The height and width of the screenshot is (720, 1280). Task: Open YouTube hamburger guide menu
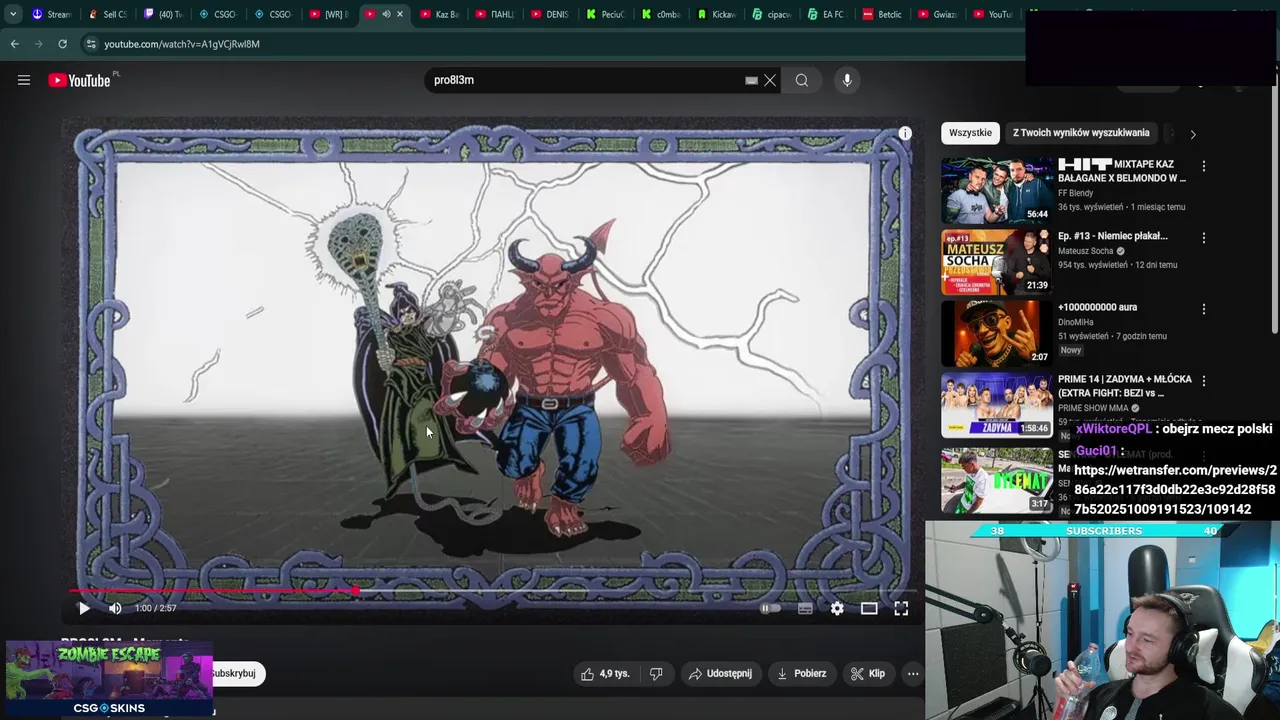point(24,80)
